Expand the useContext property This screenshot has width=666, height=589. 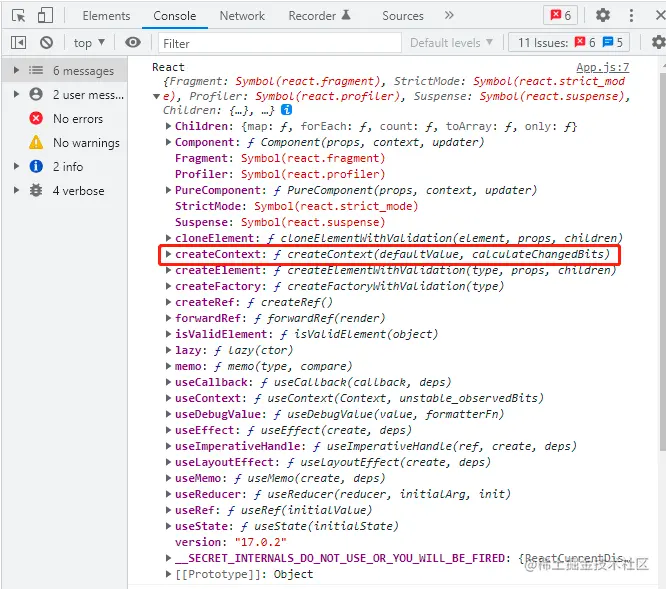tap(168, 398)
